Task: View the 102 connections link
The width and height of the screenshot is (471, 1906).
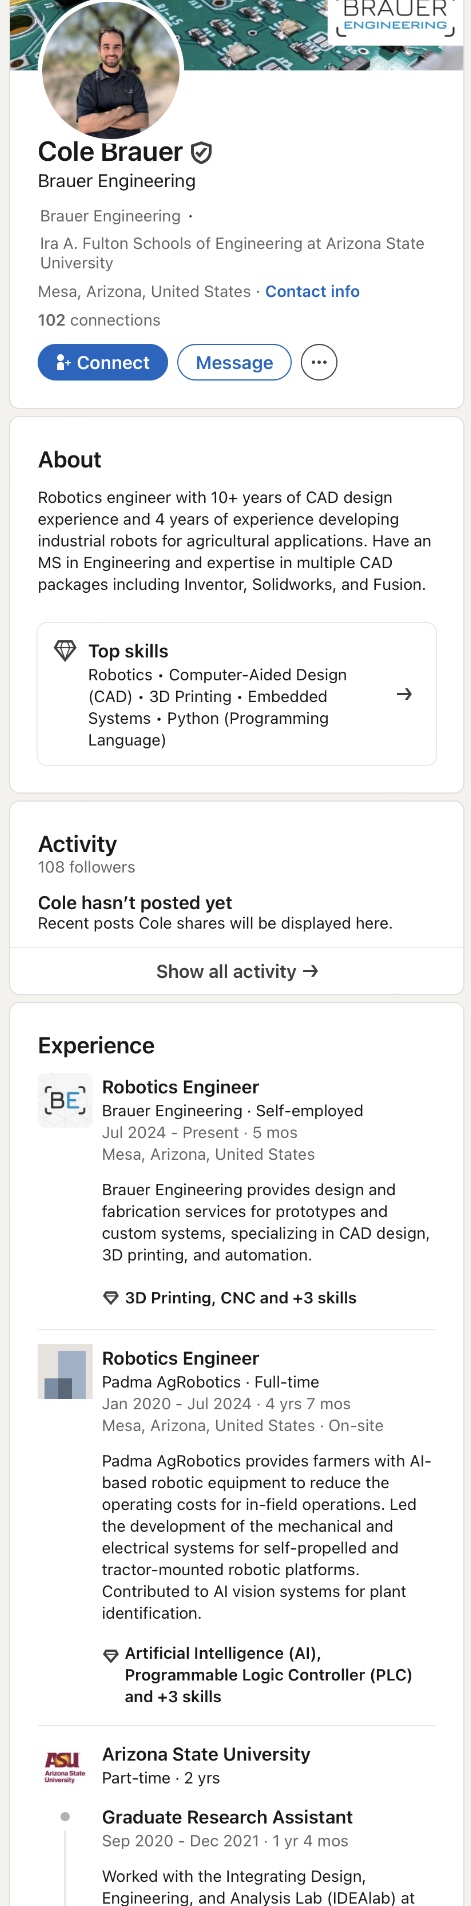Action: 99,320
